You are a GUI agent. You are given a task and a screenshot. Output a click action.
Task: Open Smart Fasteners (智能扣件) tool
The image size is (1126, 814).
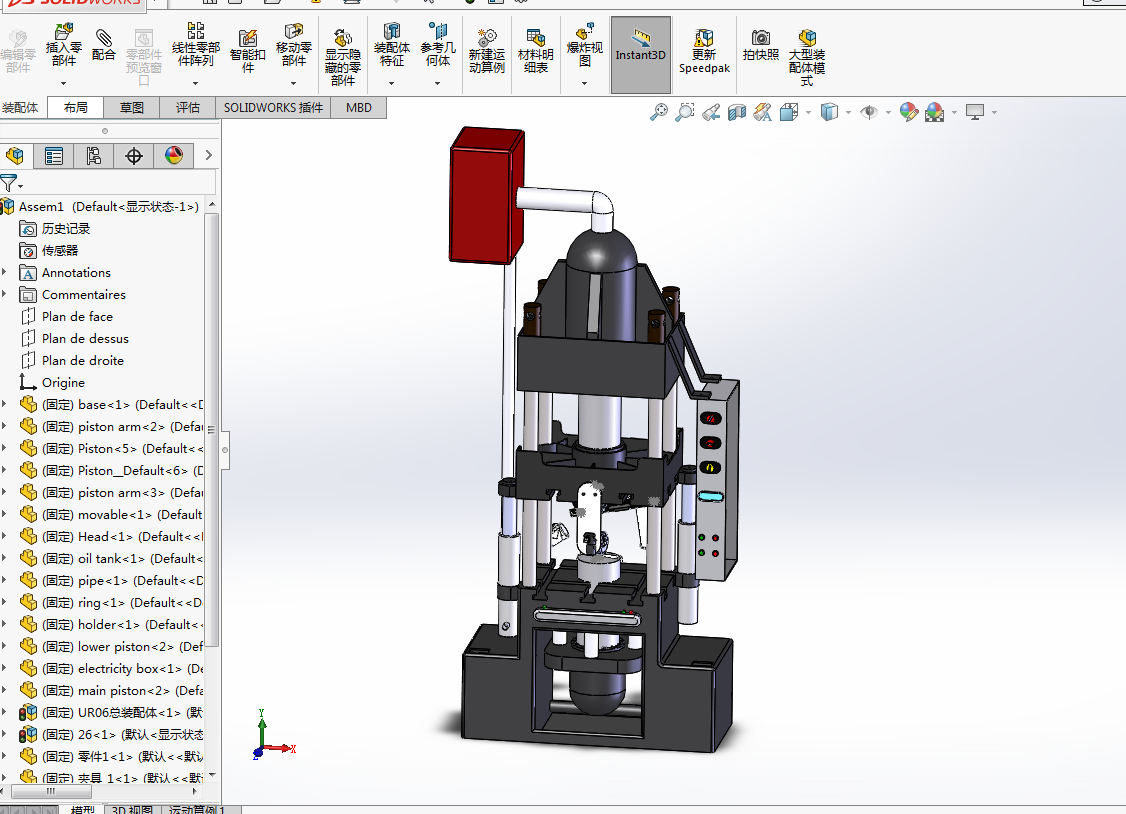248,50
